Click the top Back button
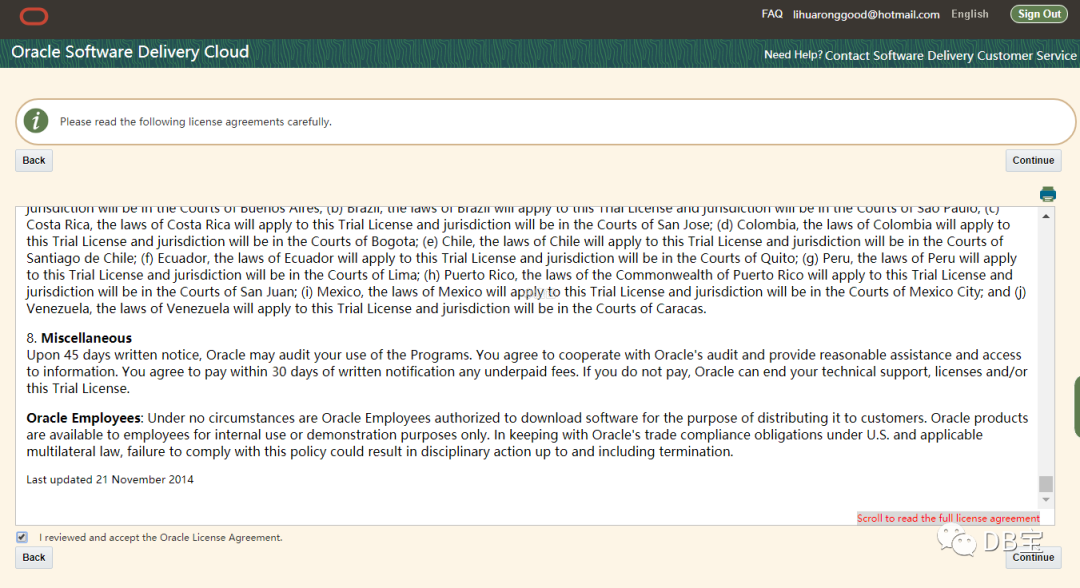 (34, 160)
